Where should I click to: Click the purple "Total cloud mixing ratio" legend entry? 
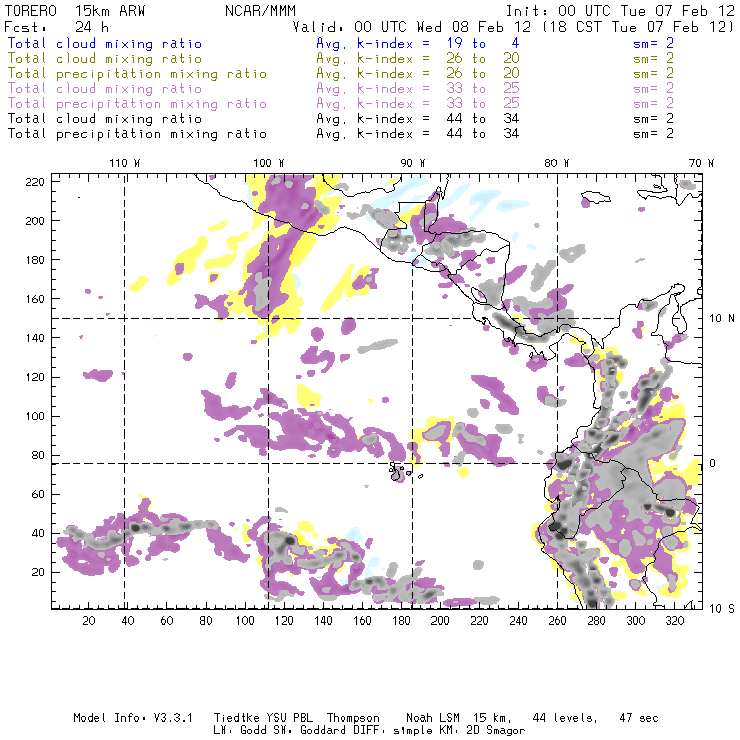[105, 89]
